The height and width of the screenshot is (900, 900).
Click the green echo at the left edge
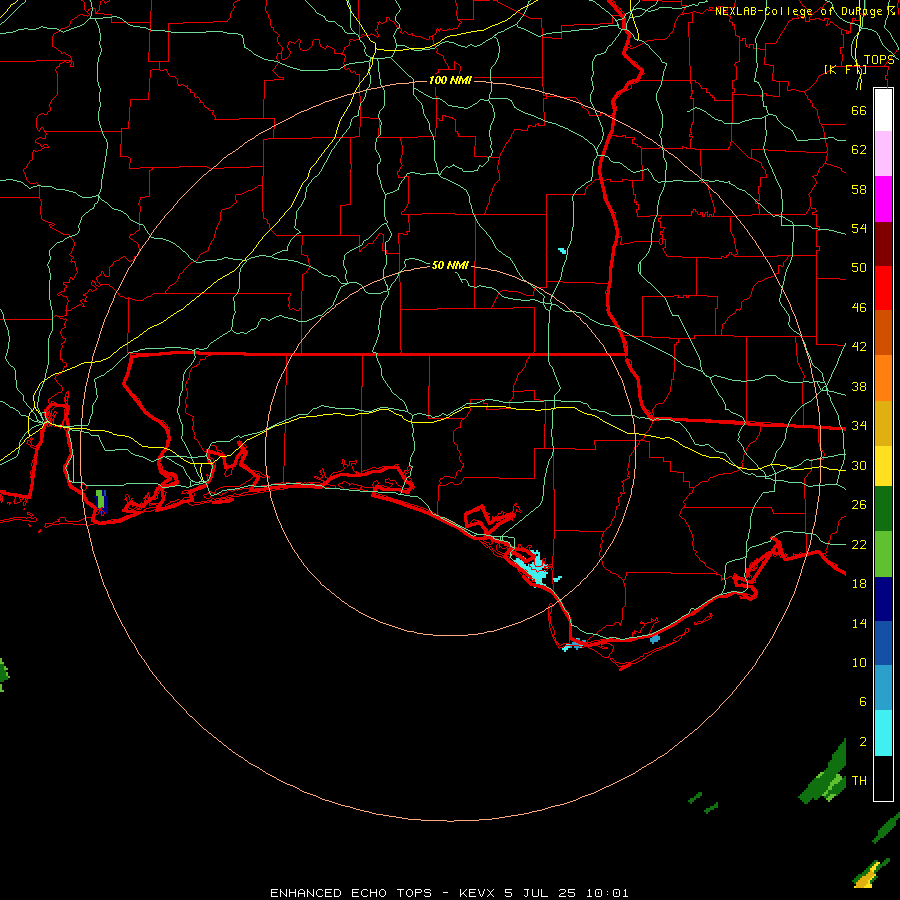(x=3, y=675)
